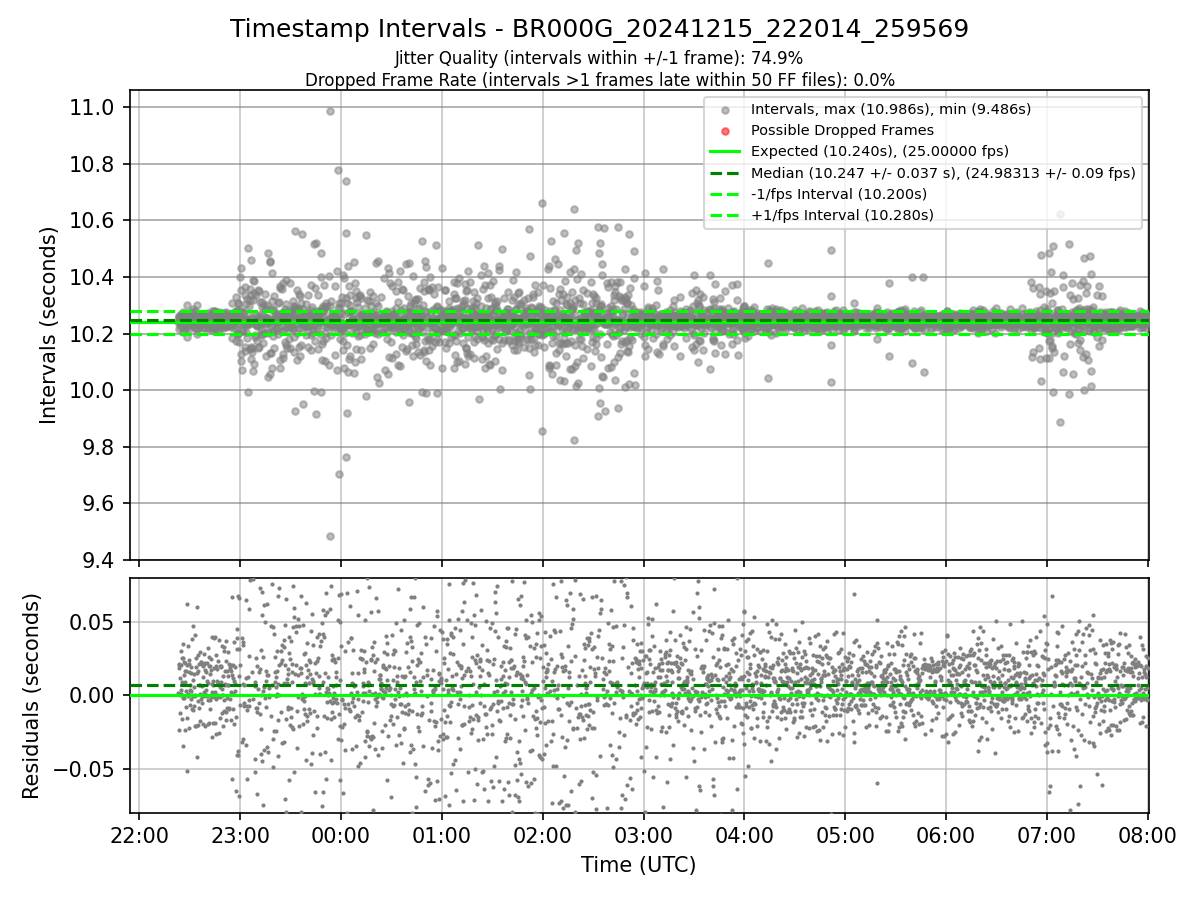1200x900 pixels.
Task: Select the 'Dropped Frame Rate' 0.0% subtitle line
Action: coord(599,79)
